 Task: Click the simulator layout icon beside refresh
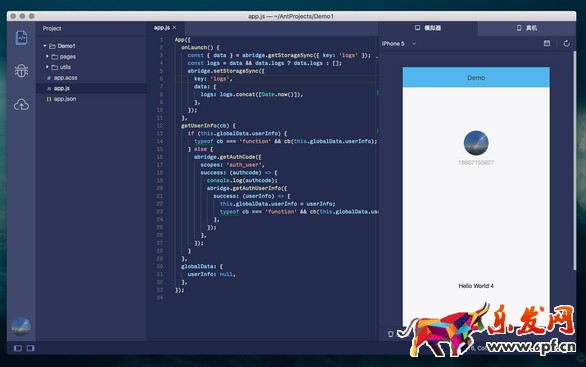tap(547, 43)
